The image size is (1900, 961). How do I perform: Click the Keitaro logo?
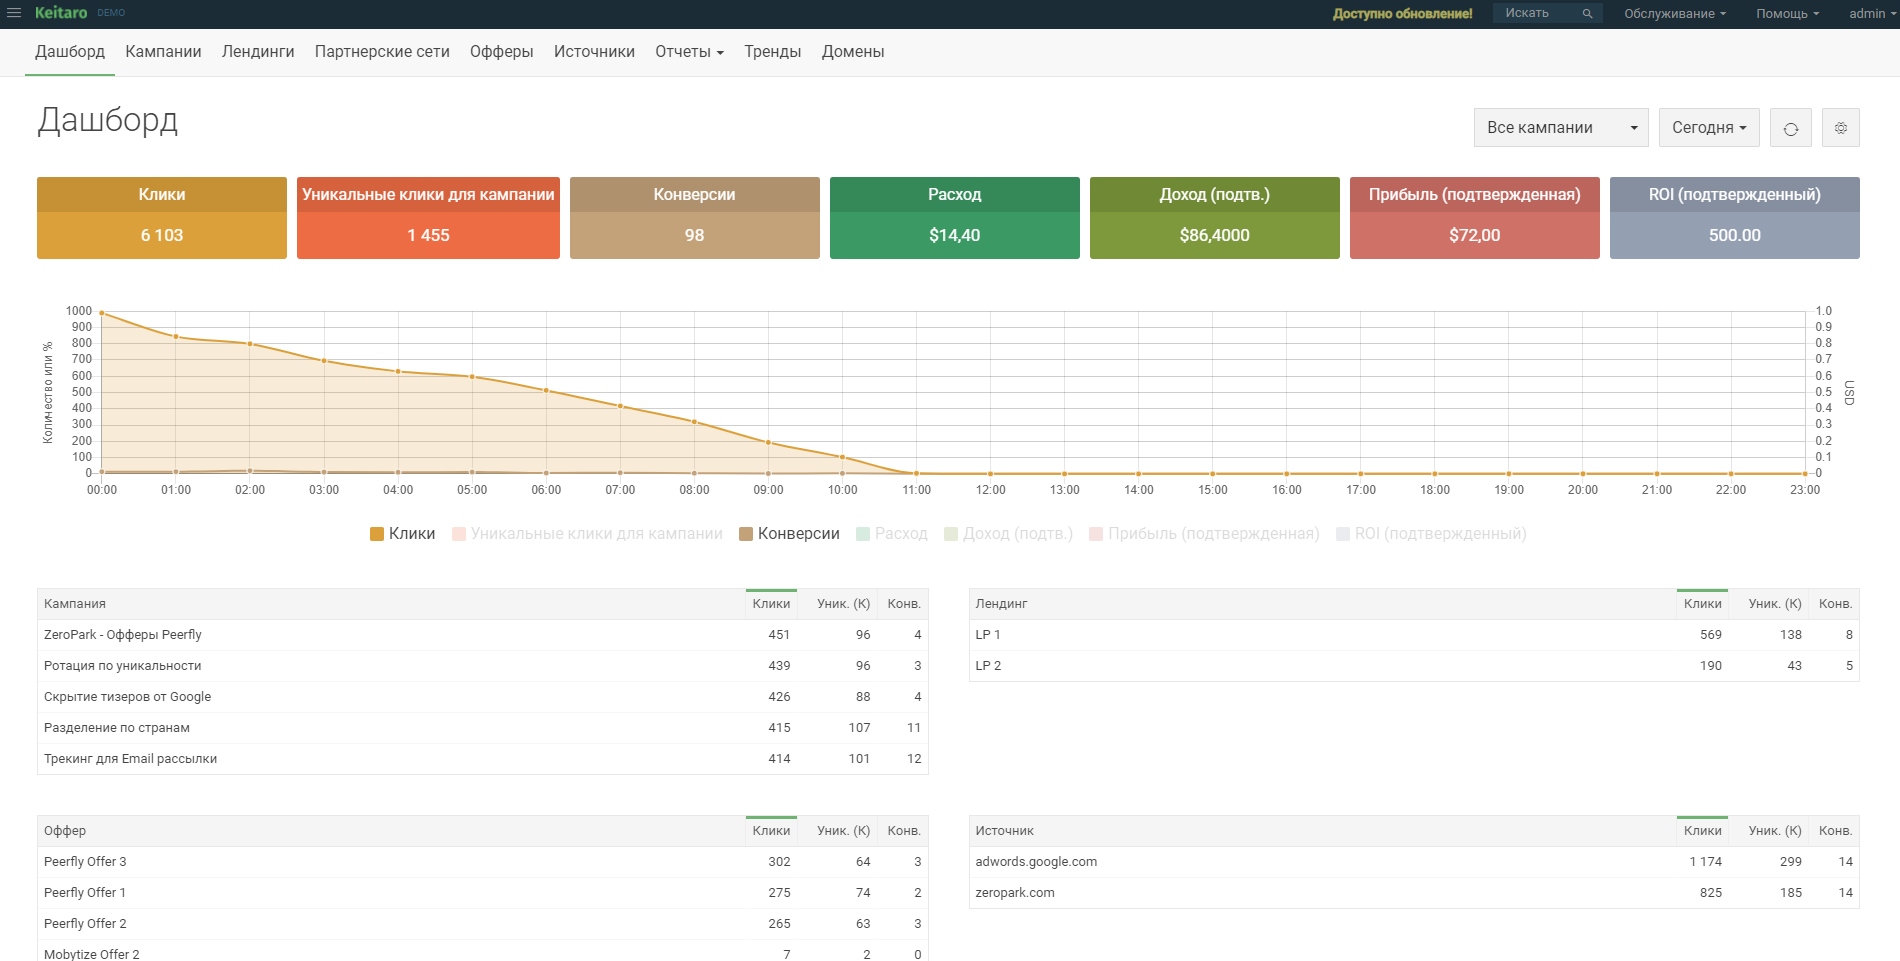point(61,13)
